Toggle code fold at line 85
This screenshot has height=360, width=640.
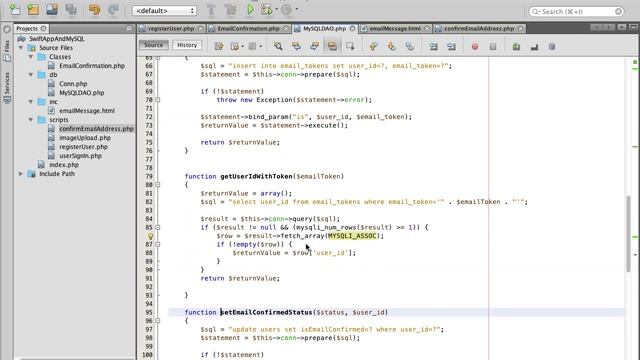click(158, 227)
